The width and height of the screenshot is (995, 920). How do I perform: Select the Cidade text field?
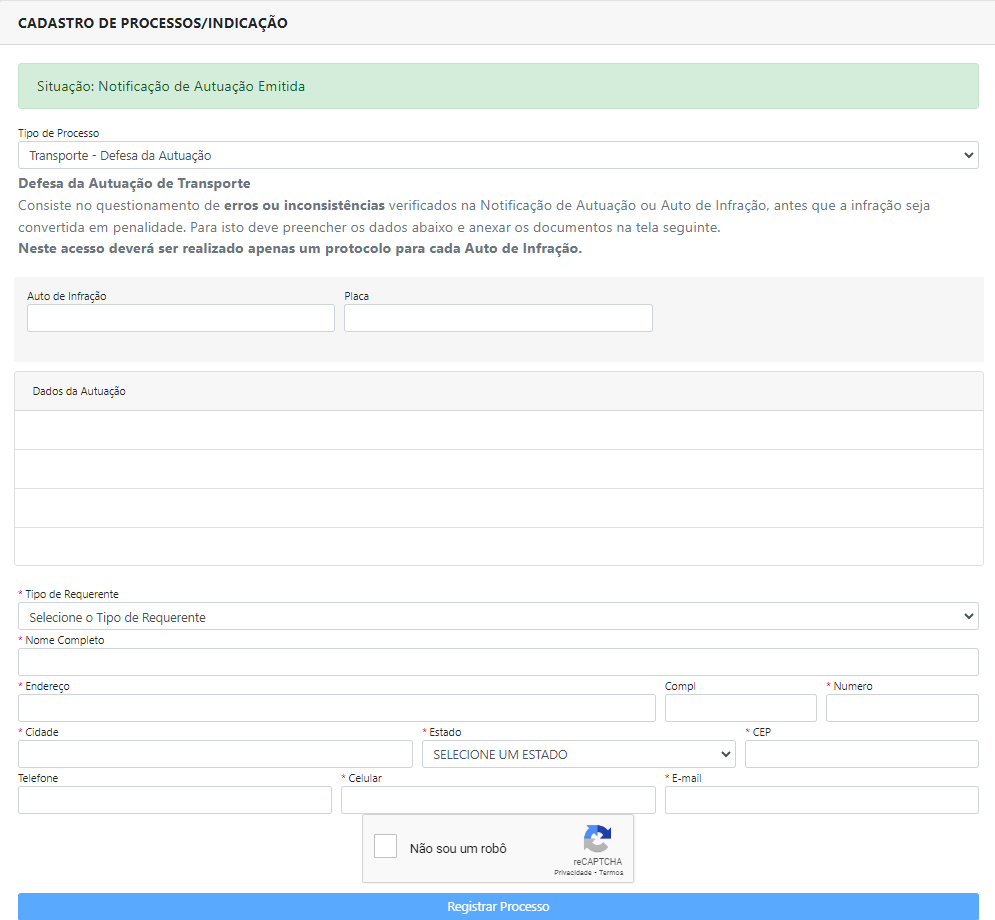pos(215,754)
